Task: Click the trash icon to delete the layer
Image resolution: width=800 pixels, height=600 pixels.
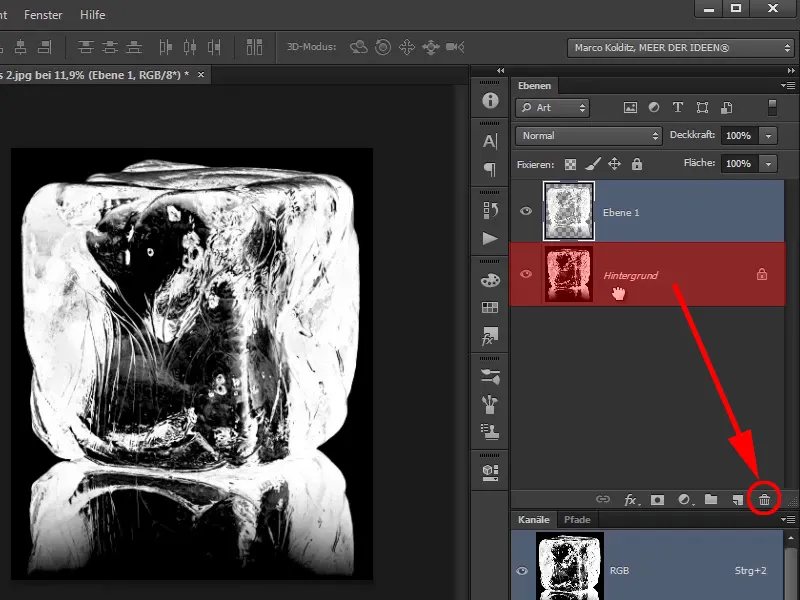Action: pos(764,499)
